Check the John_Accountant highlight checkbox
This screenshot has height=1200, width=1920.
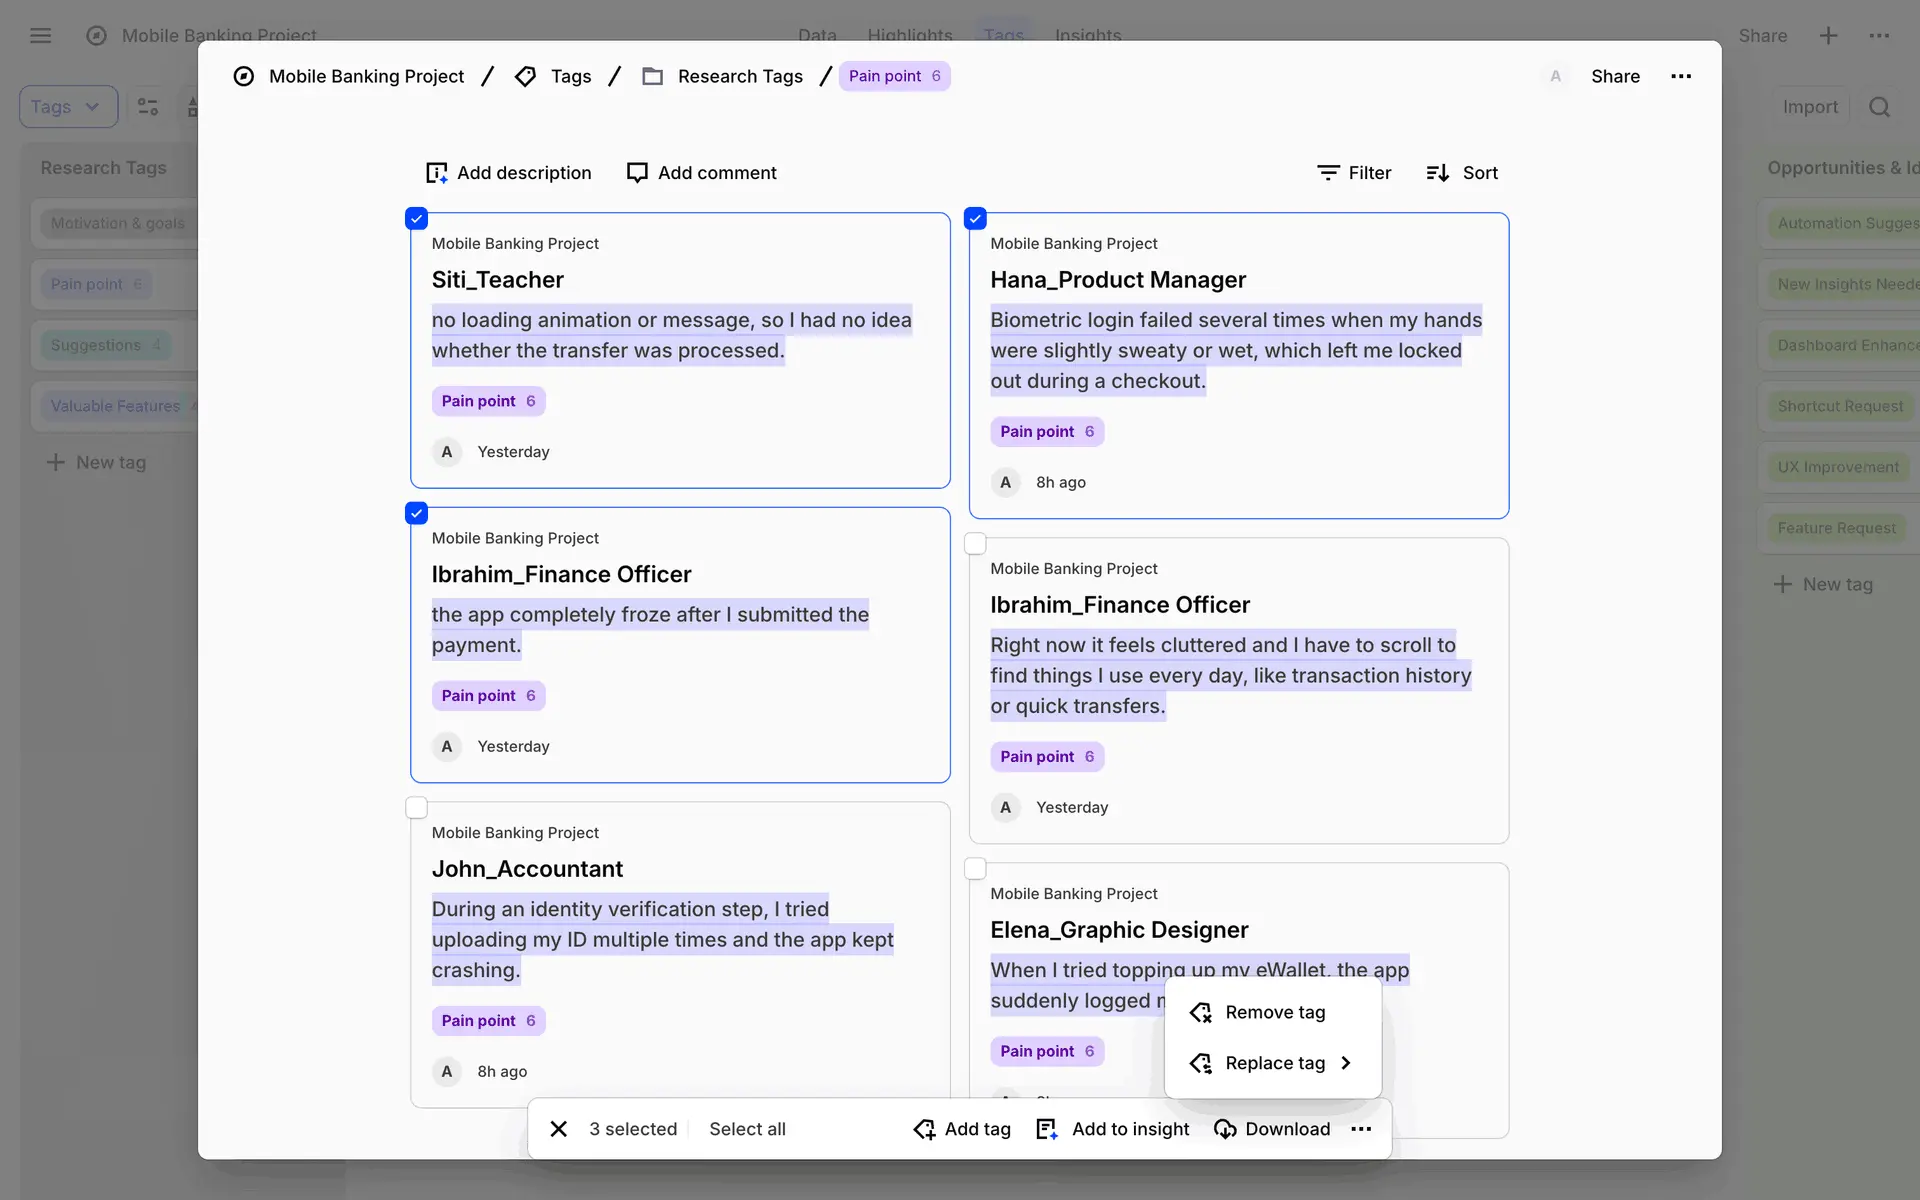coord(417,808)
